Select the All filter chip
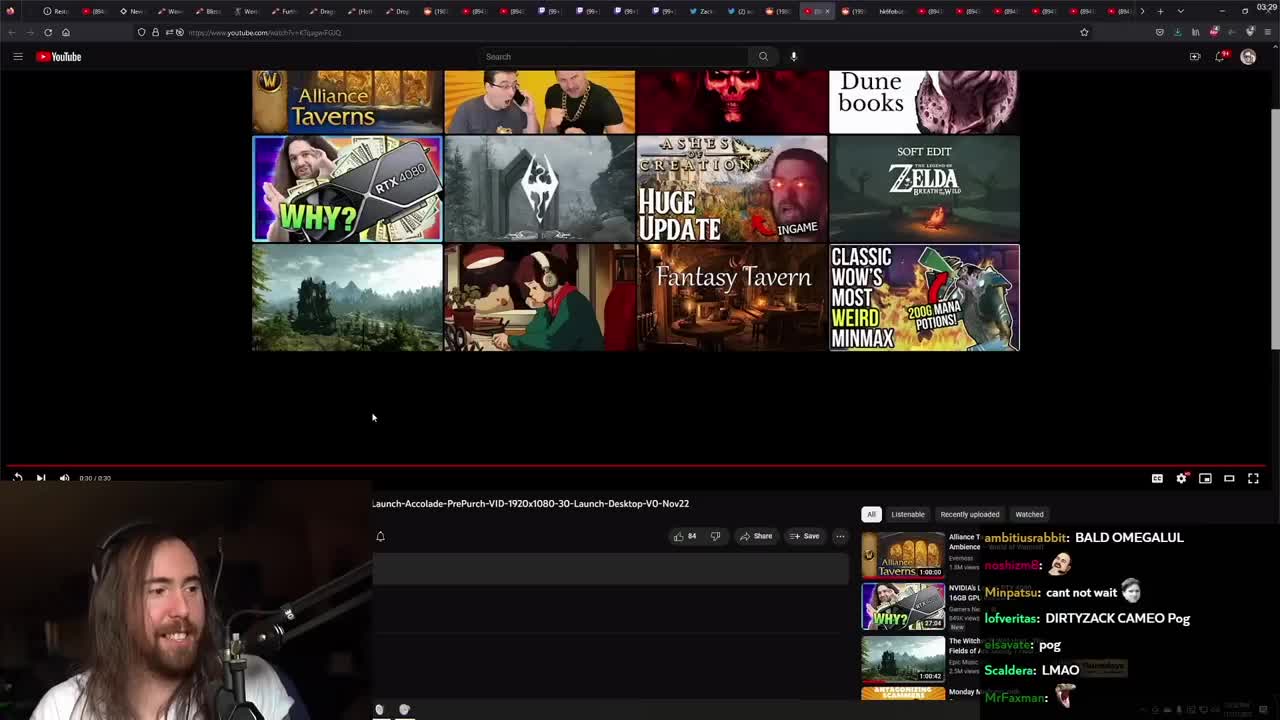Image resolution: width=1280 pixels, height=720 pixels. coord(871,514)
